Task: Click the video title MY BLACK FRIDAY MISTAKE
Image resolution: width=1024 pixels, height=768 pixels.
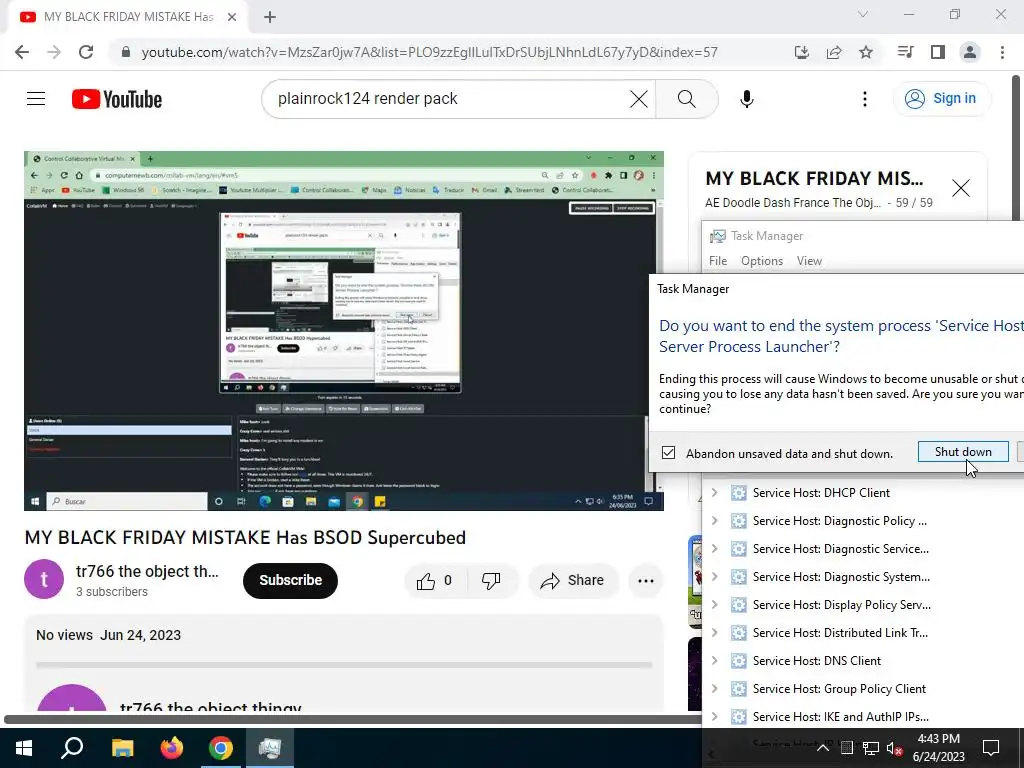Action: point(245,537)
